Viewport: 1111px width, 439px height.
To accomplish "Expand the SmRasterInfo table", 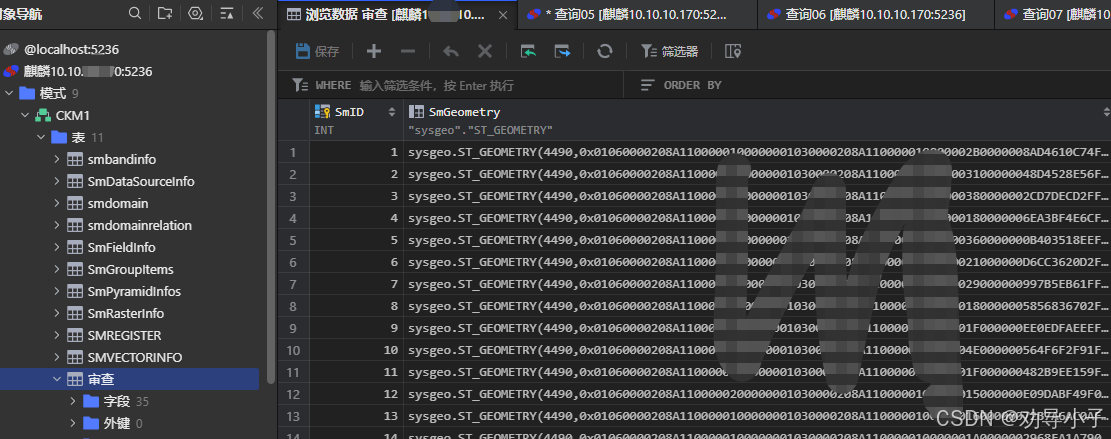I will 57,313.
